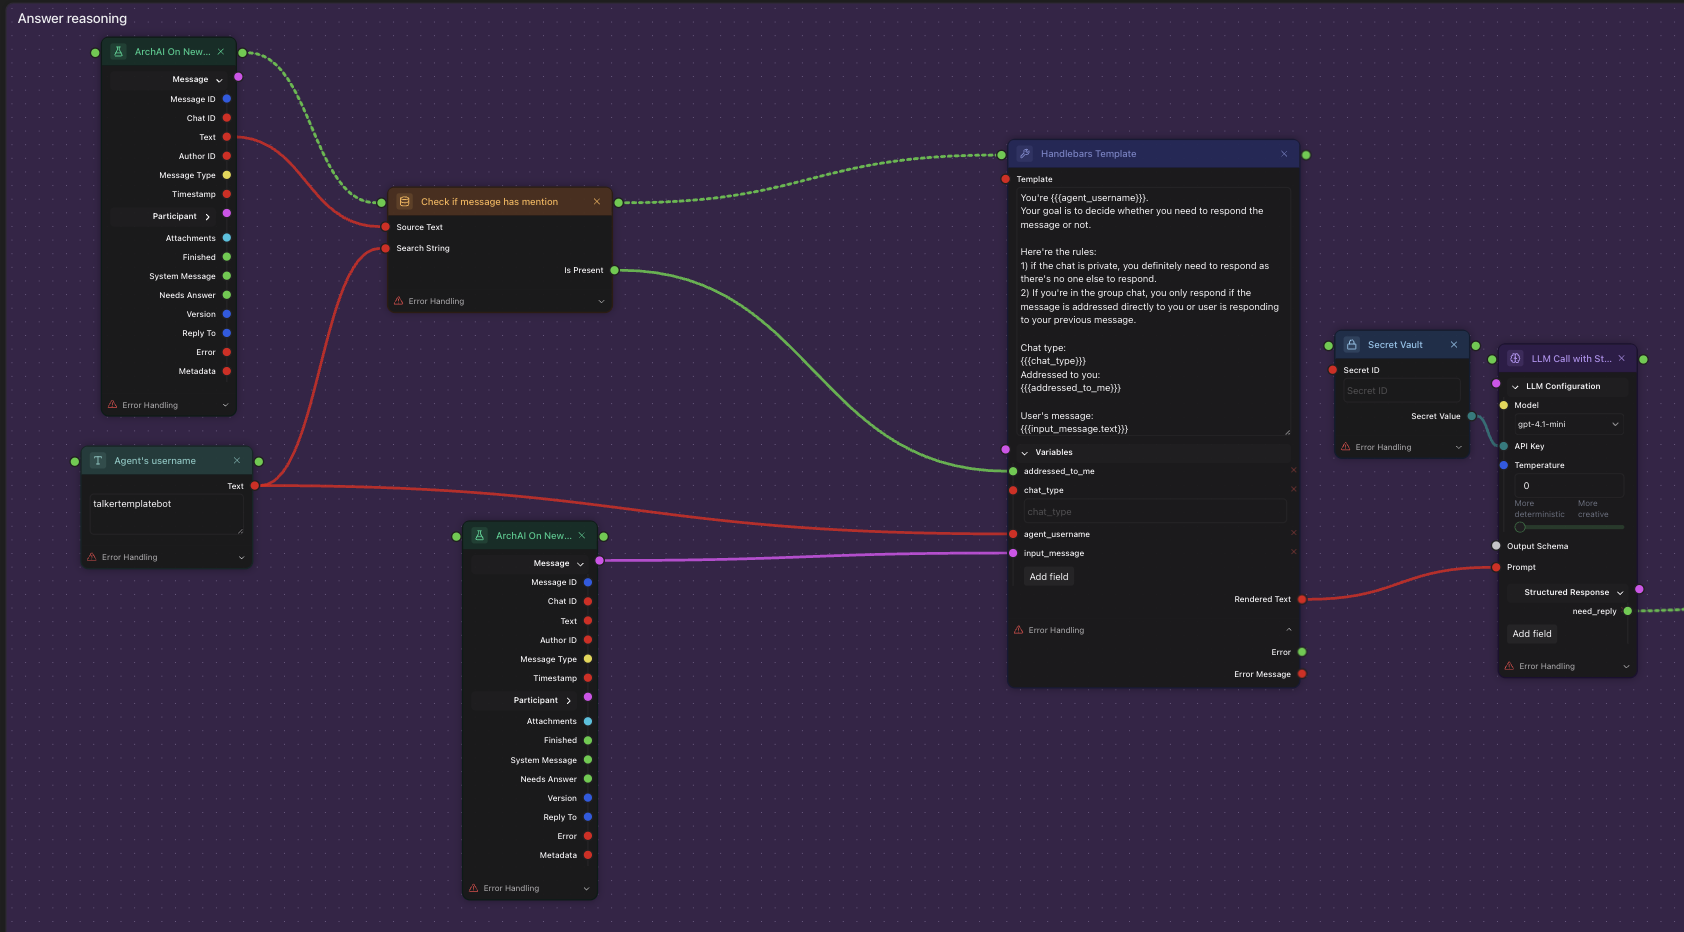Click the database icon on Check if message node

pos(405,202)
